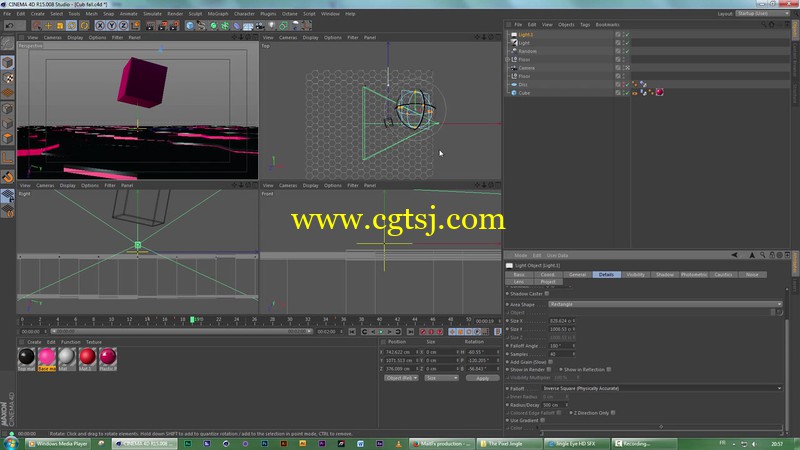Open the Simulate menu

point(152,14)
